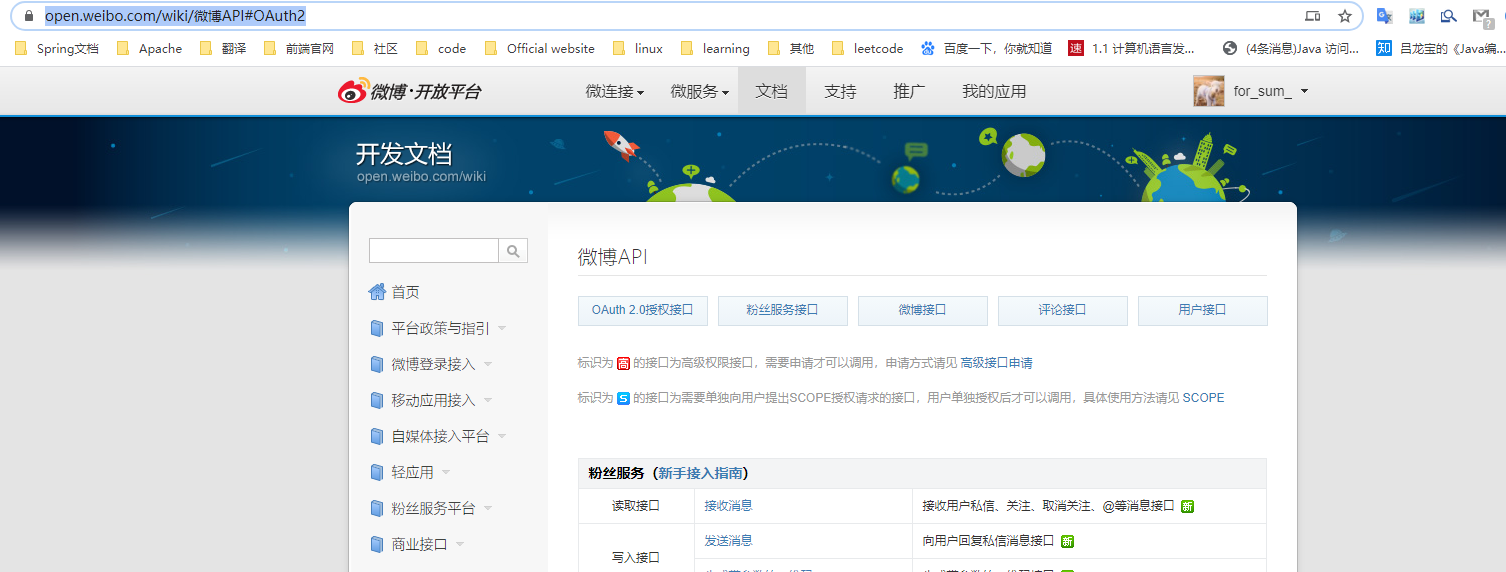Click the 读取接口 table cell

636,506
